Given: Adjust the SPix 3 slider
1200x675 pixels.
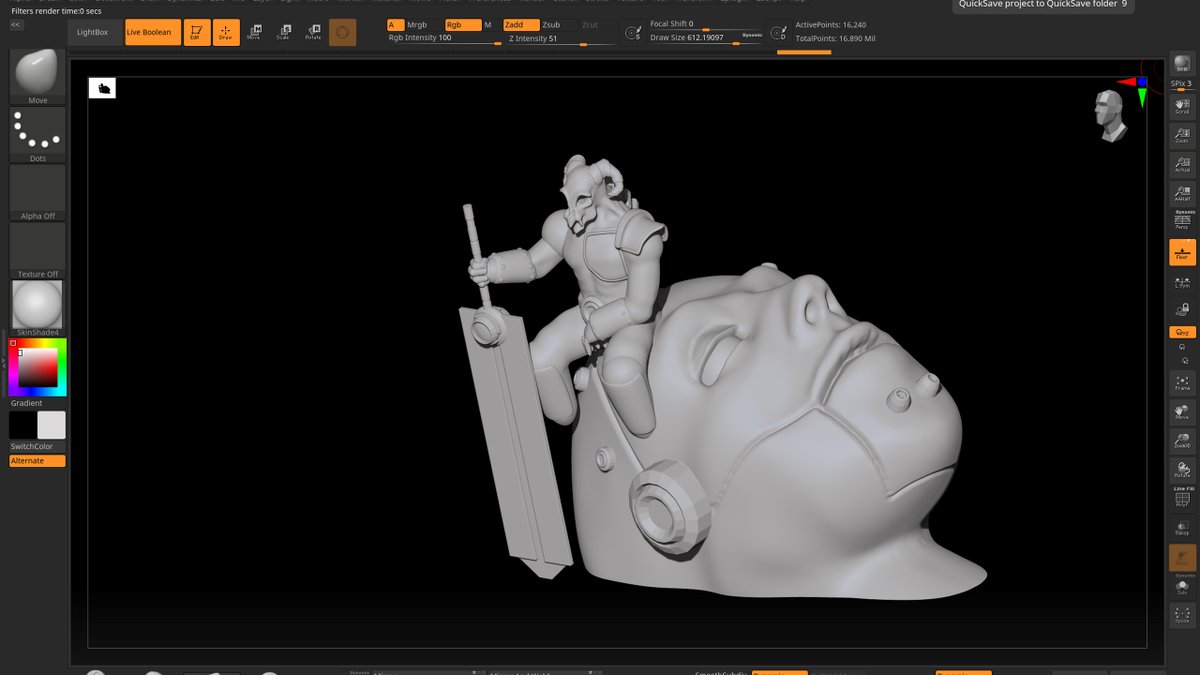Looking at the screenshot, I should pyautogui.click(x=1182, y=83).
